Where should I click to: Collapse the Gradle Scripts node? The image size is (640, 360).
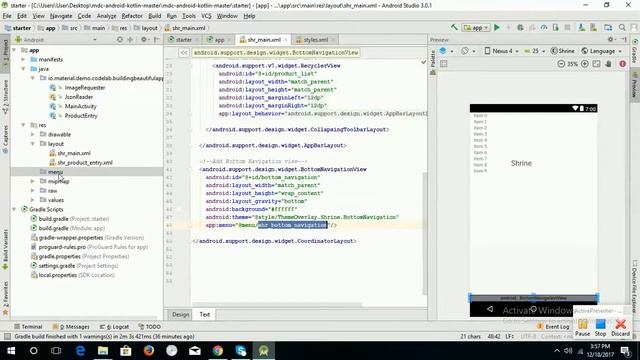[x=15, y=209]
